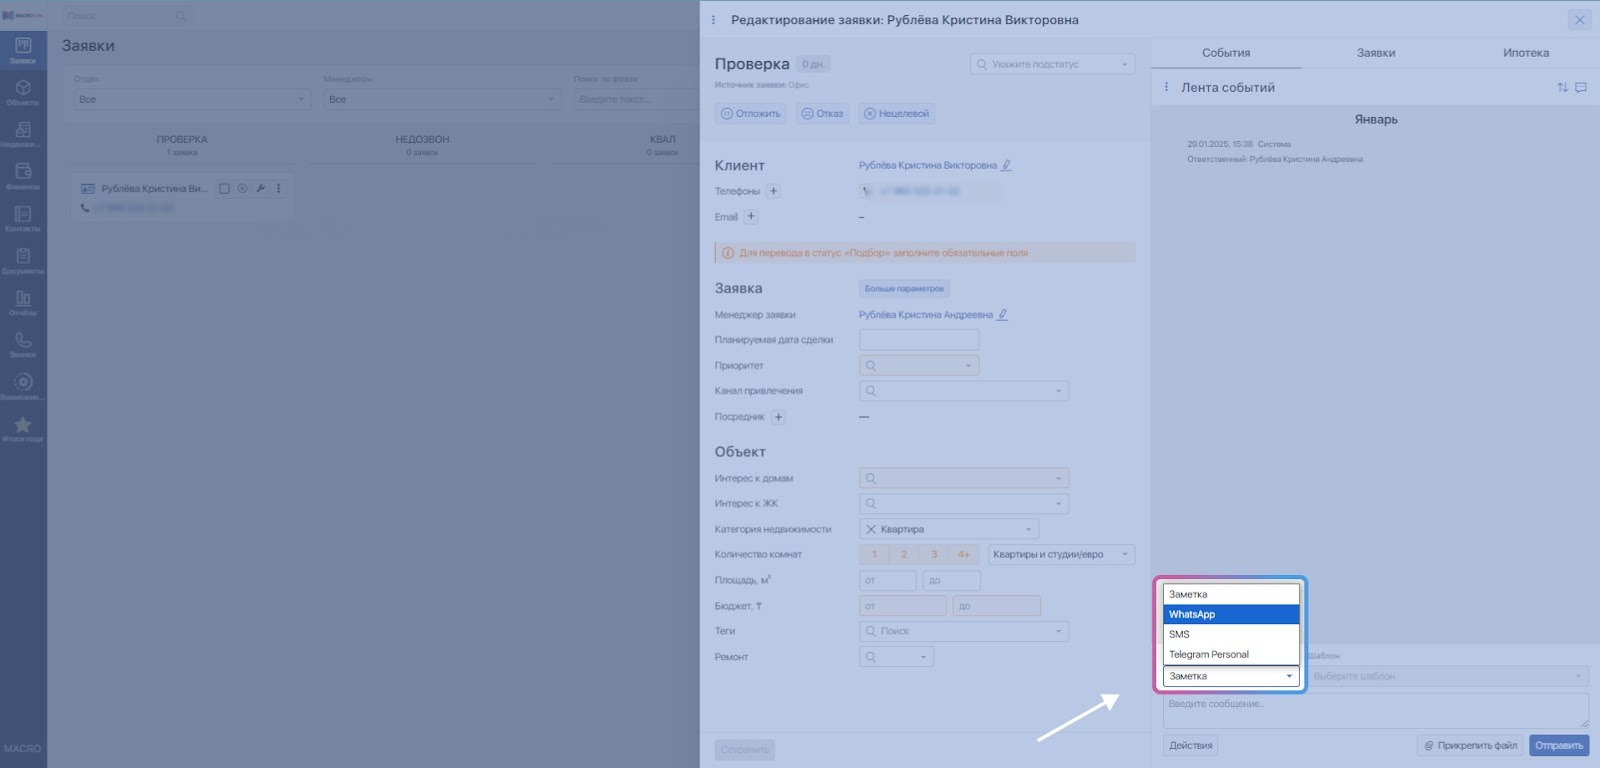Viewport: 1600px width, 768px height.
Task: Add email with the plus icon
Action: coord(751,217)
